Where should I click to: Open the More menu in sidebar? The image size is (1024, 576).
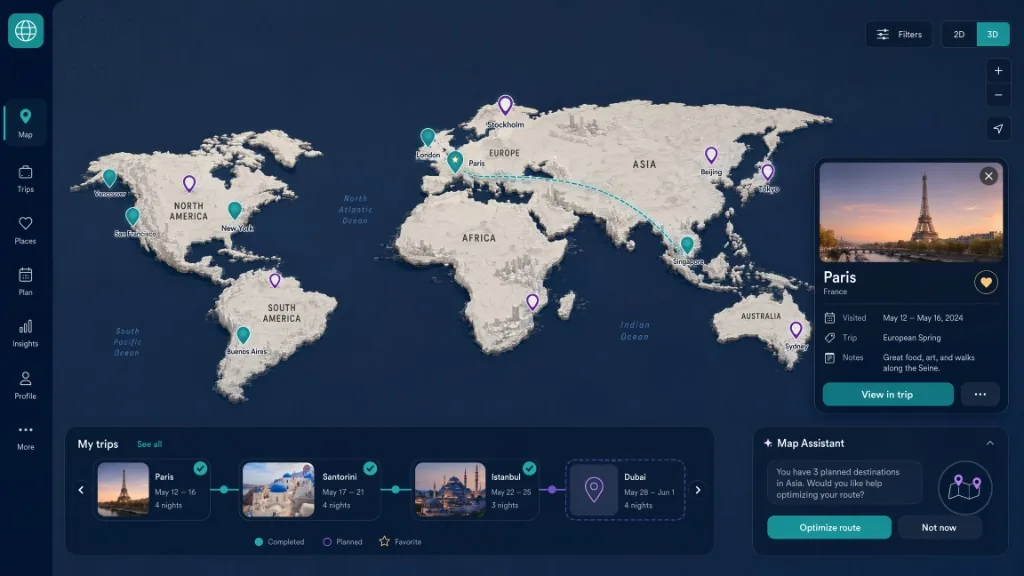click(x=25, y=437)
